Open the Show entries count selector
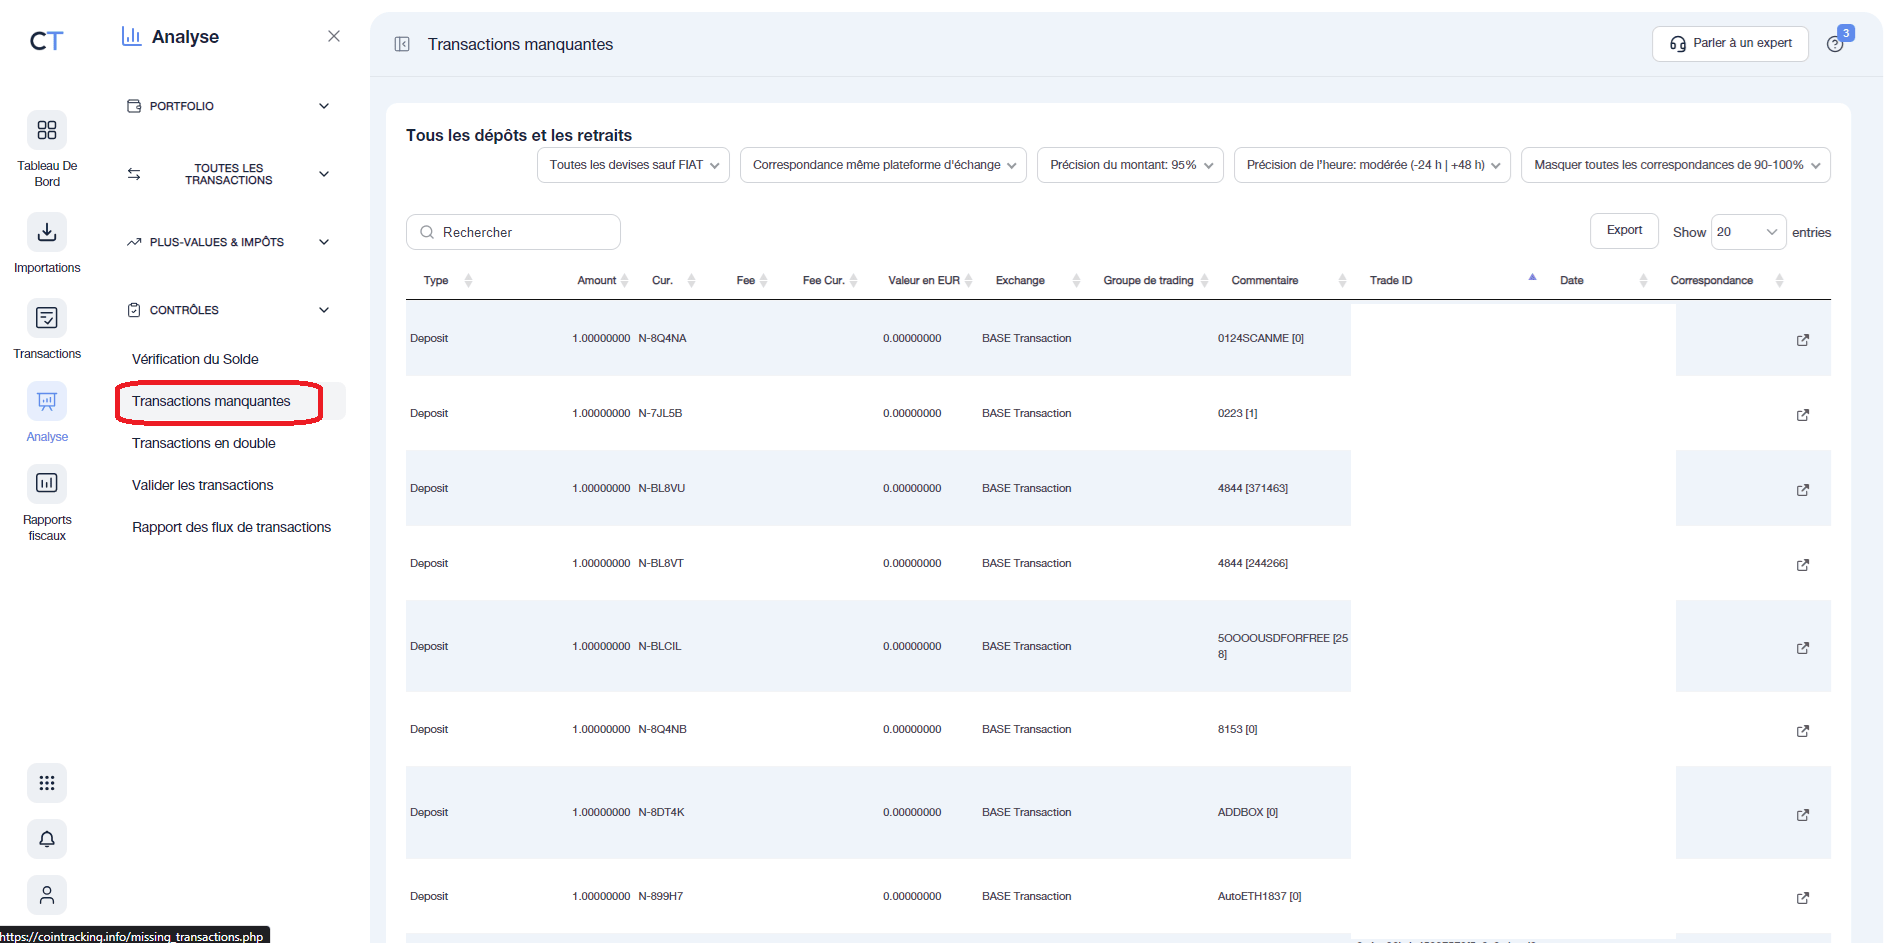1893x943 pixels. pyautogui.click(x=1748, y=231)
